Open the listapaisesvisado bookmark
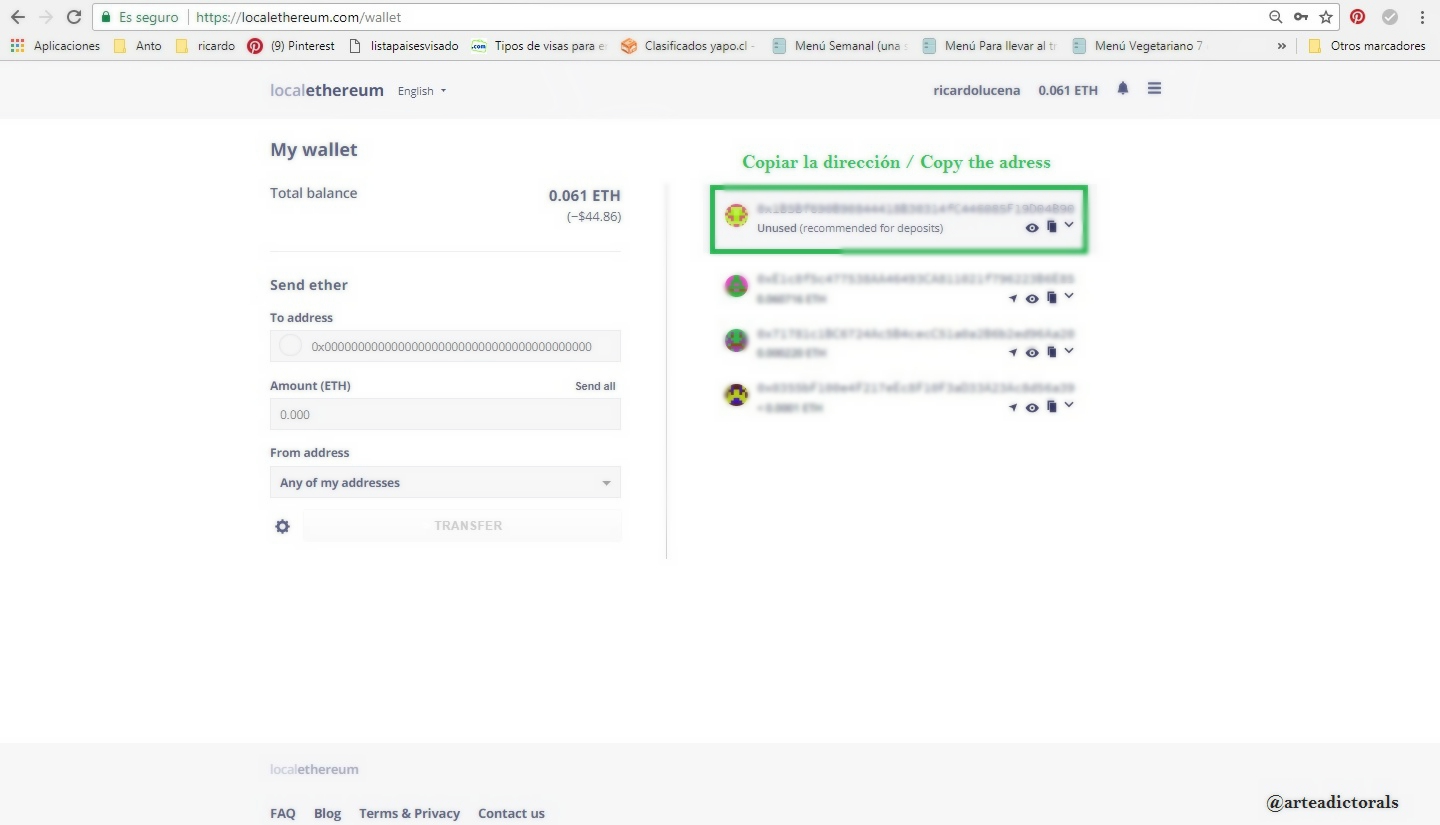This screenshot has height=825, width=1440. [403, 46]
